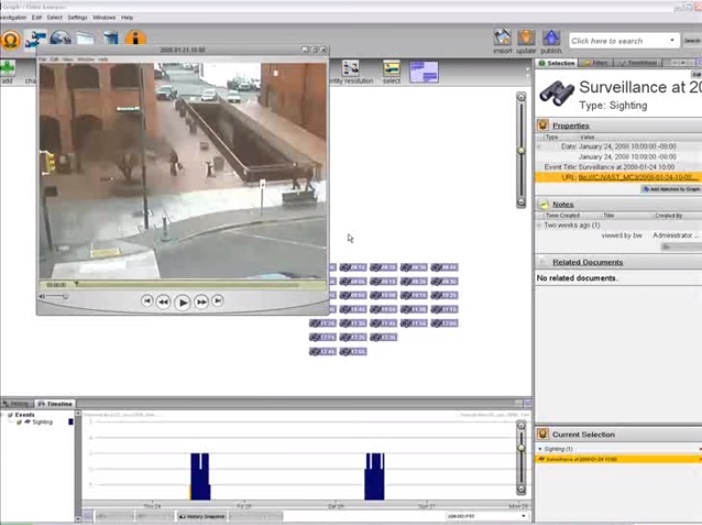Click the Notes heading link
Image resolution: width=702 pixels, height=525 pixels.
tap(563, 204)
